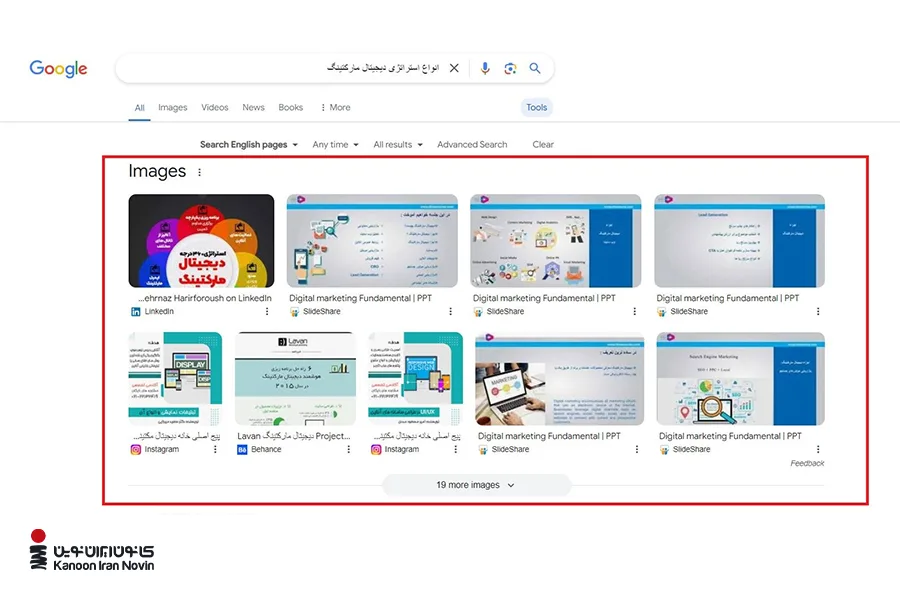Open the Instagram thumbnail labeled UI/UX

(416, 378)
